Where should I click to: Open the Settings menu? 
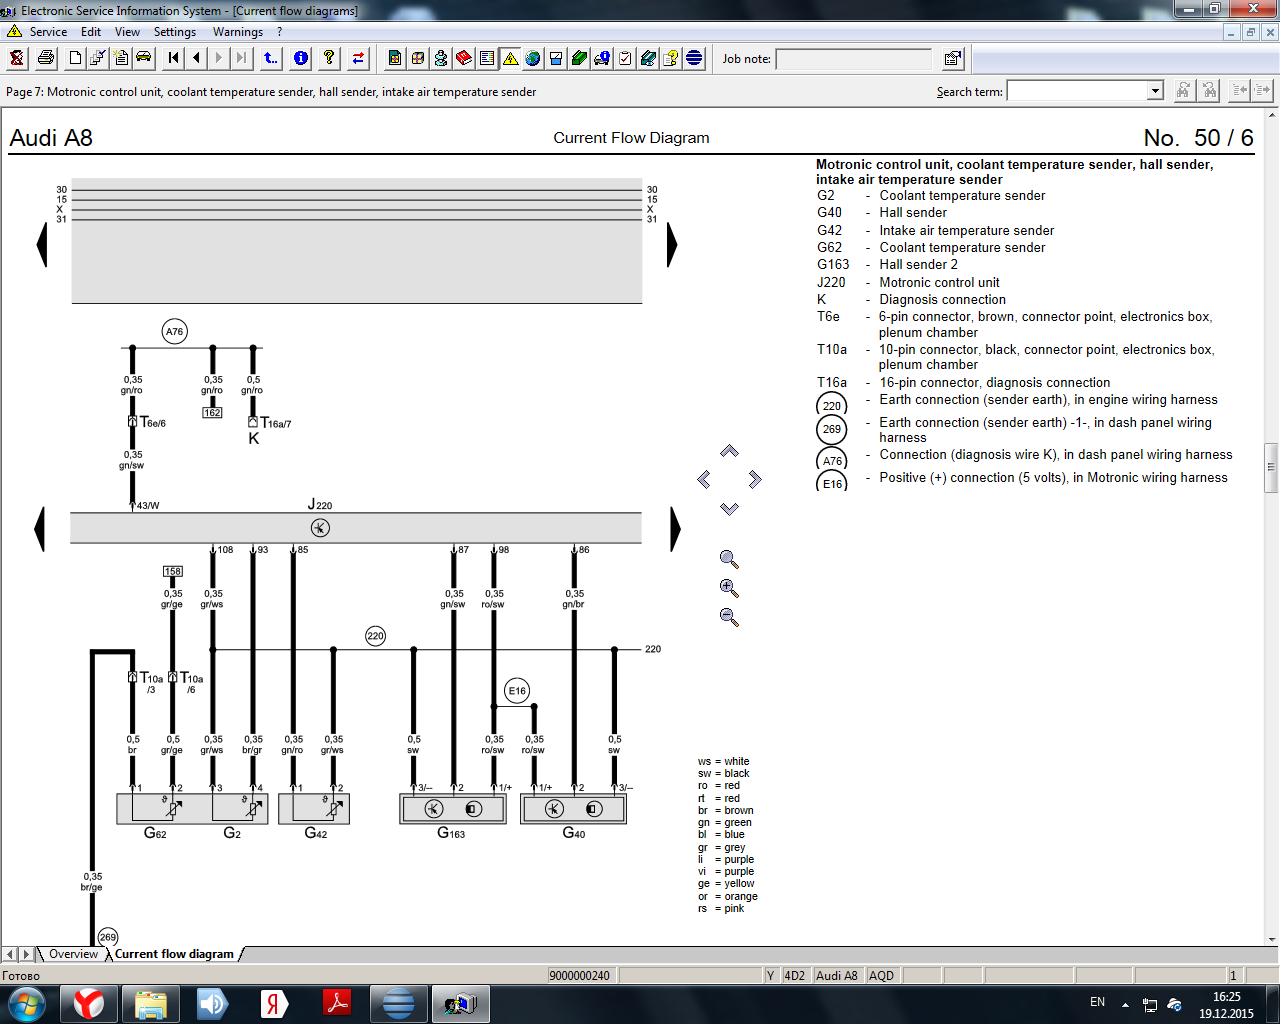click(x=175, y=32)
